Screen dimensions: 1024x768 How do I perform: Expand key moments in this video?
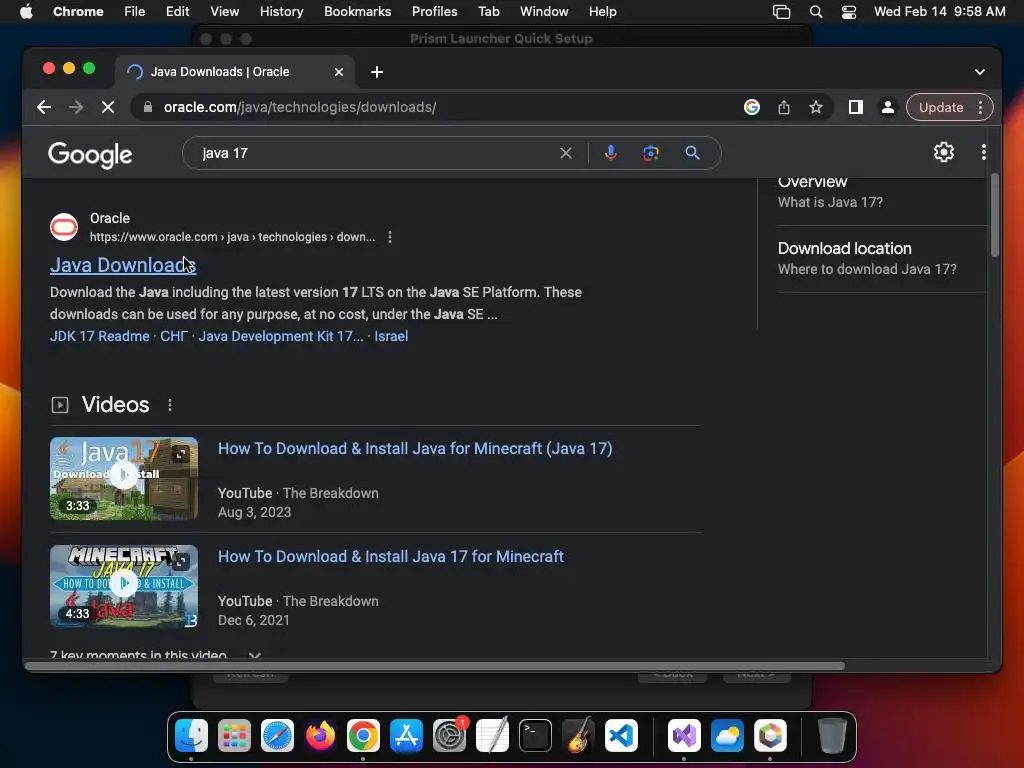(x=255, y=654)
